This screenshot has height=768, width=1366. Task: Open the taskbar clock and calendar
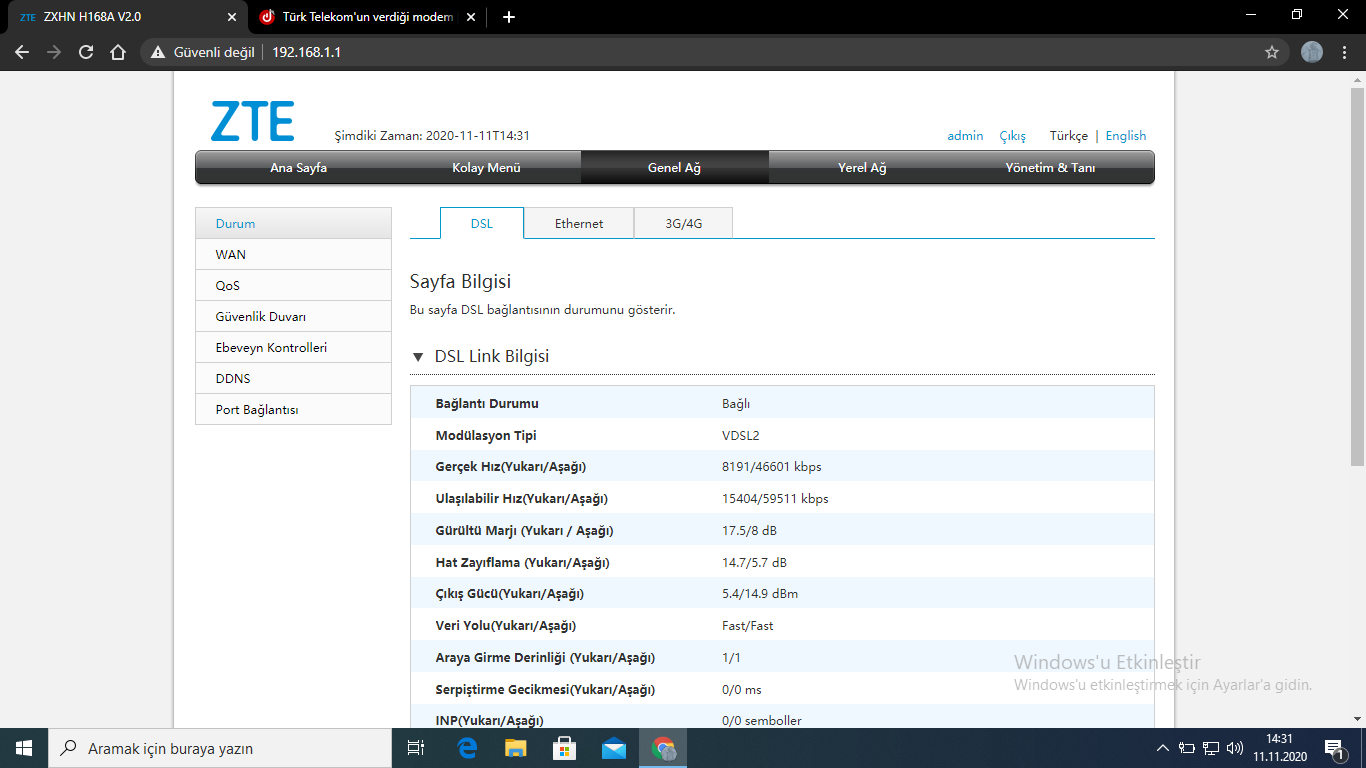point(1280,748)
